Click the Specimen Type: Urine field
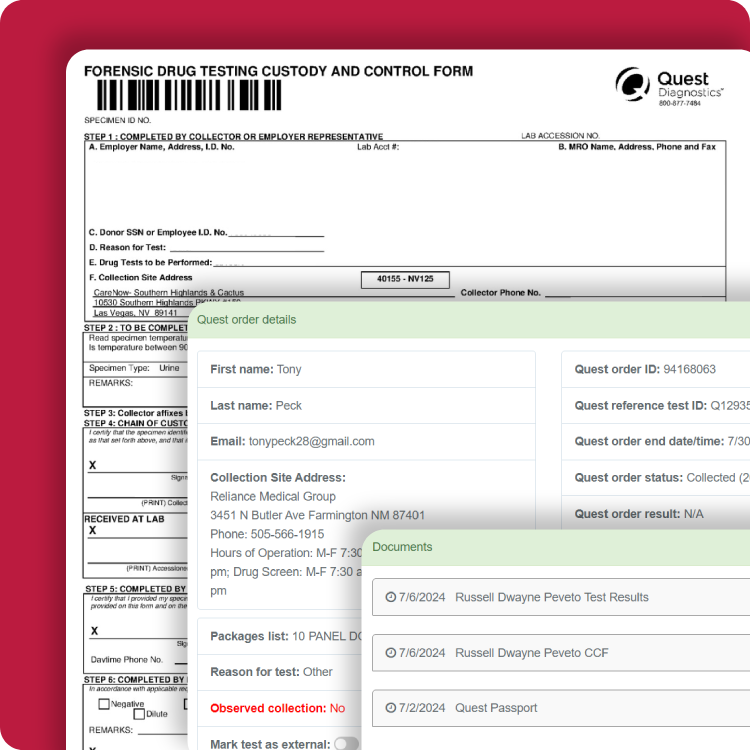This screenshot has width=750, height=750. [x=134, y=368]
